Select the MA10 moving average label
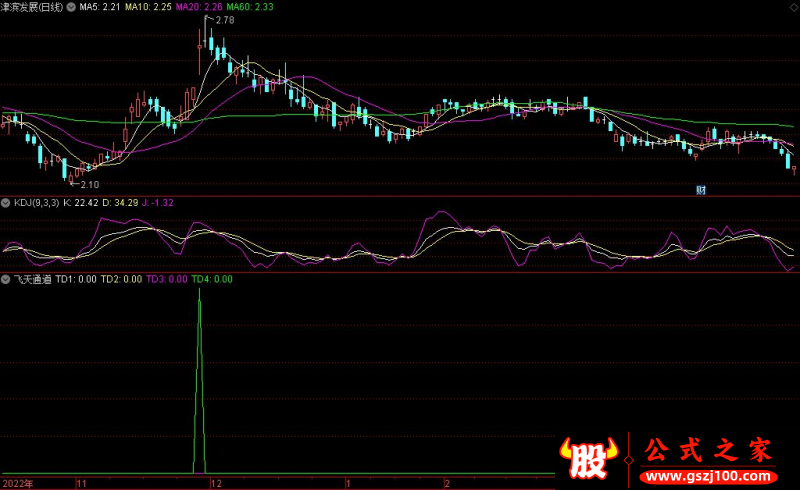 pos(148,7)
